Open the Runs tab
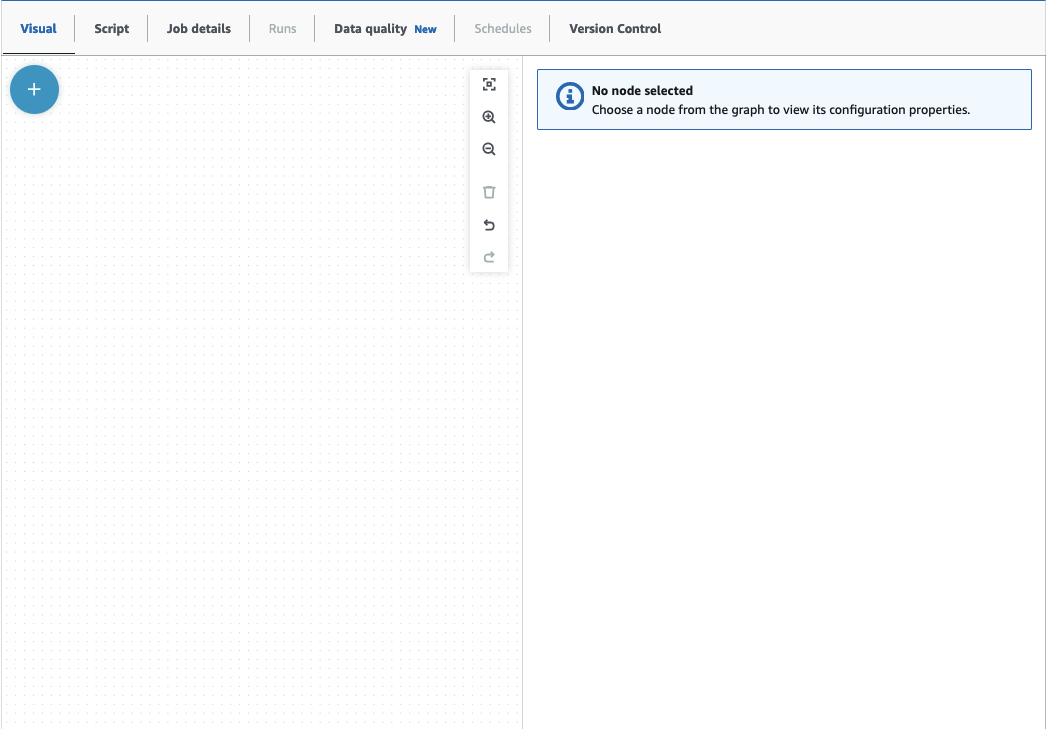Viewport: 1047px width, 729px height. pos(282,29)
